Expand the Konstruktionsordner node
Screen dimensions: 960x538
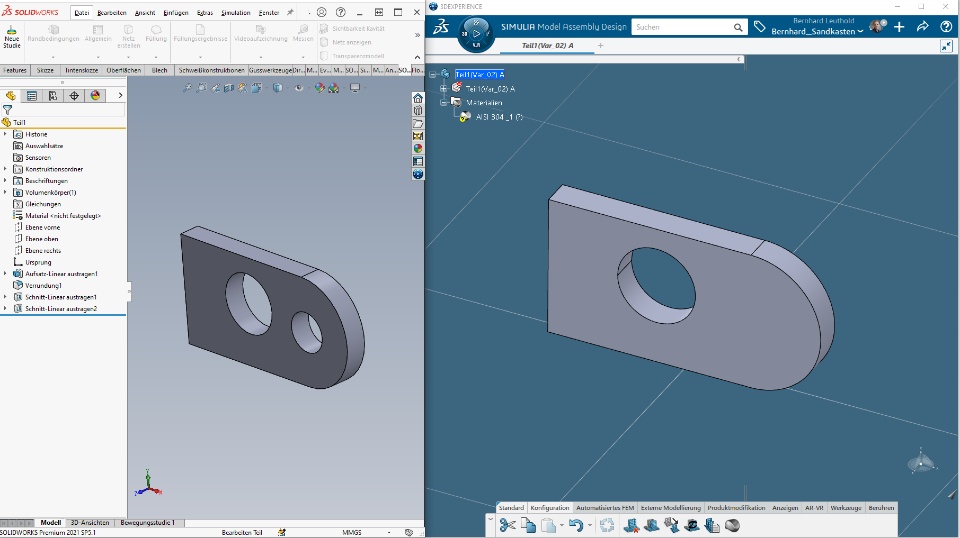pos(6,169)
